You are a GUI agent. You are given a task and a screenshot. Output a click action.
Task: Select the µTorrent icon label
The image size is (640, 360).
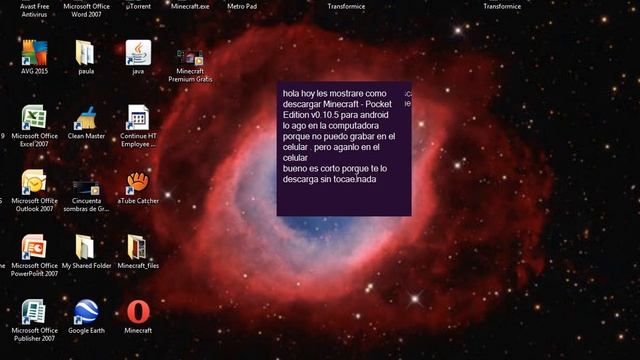[138, 7]
